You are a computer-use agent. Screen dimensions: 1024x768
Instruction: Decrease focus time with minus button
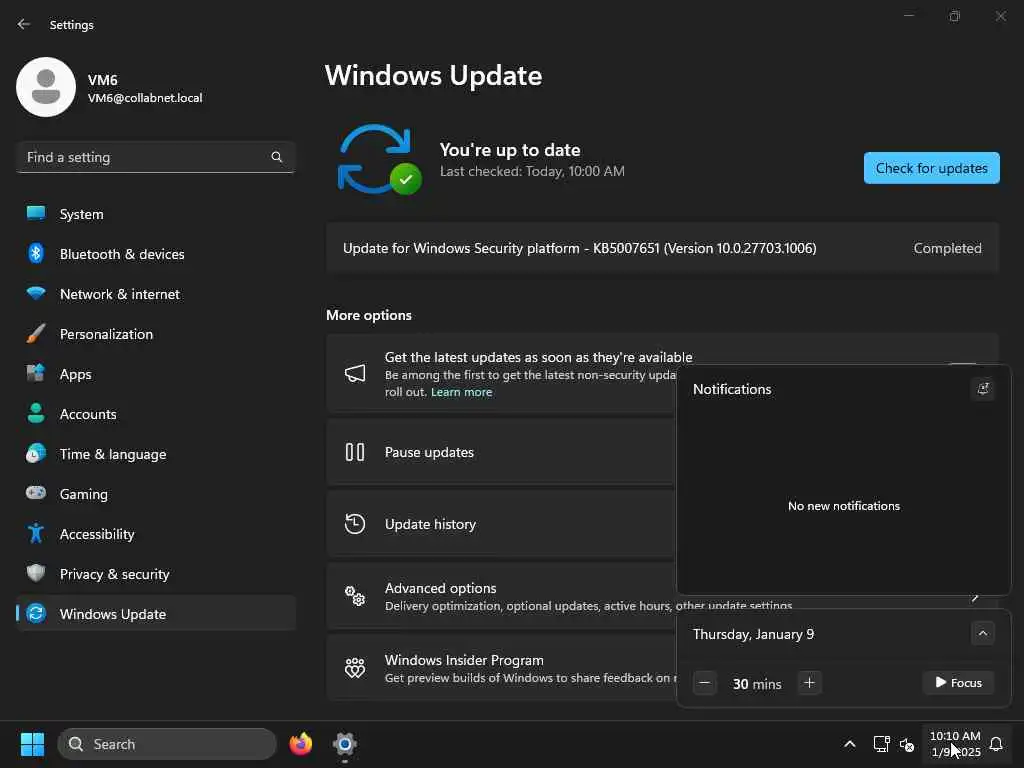point(704,683)
